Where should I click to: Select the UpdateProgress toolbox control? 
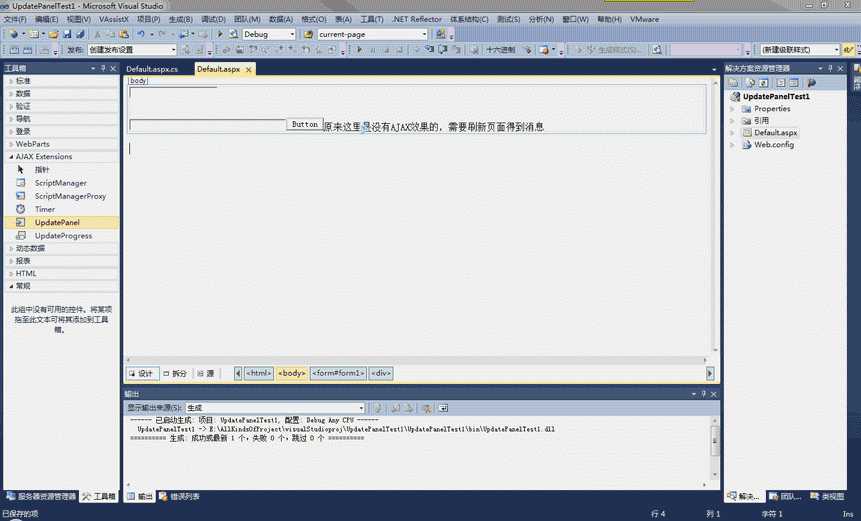pyautogui.click(x=61, y=236)
